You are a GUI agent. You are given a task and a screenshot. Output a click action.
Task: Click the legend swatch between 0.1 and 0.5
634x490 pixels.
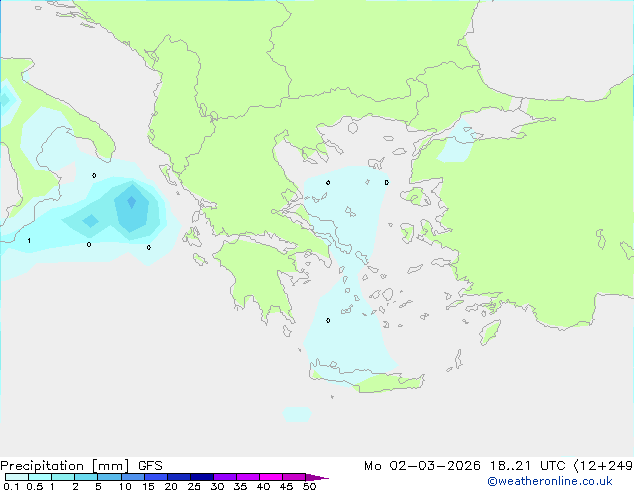tap(17, 477)
